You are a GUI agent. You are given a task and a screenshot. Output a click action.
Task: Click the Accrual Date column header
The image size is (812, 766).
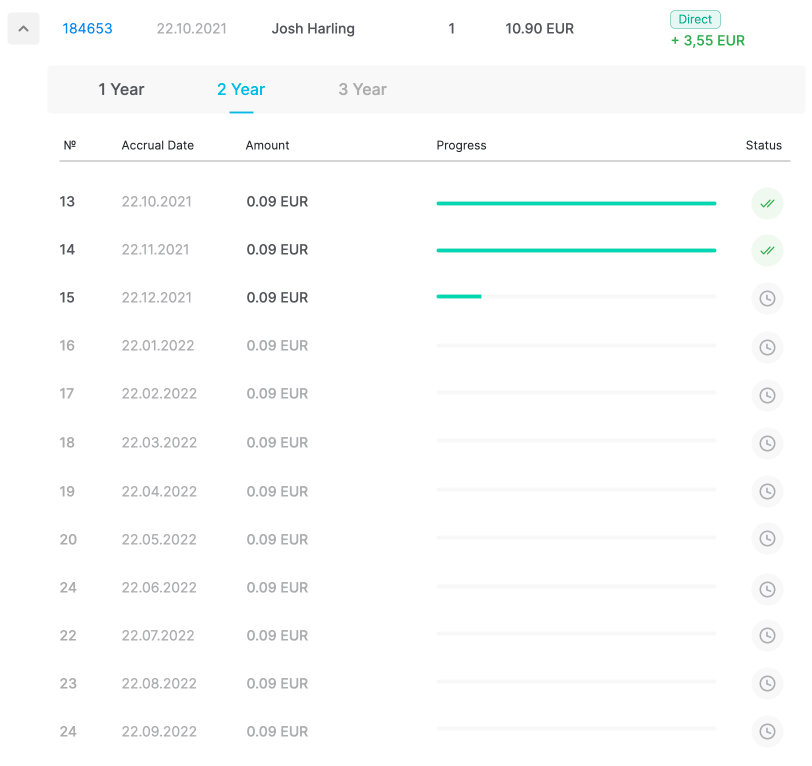(x=158, y=146)
